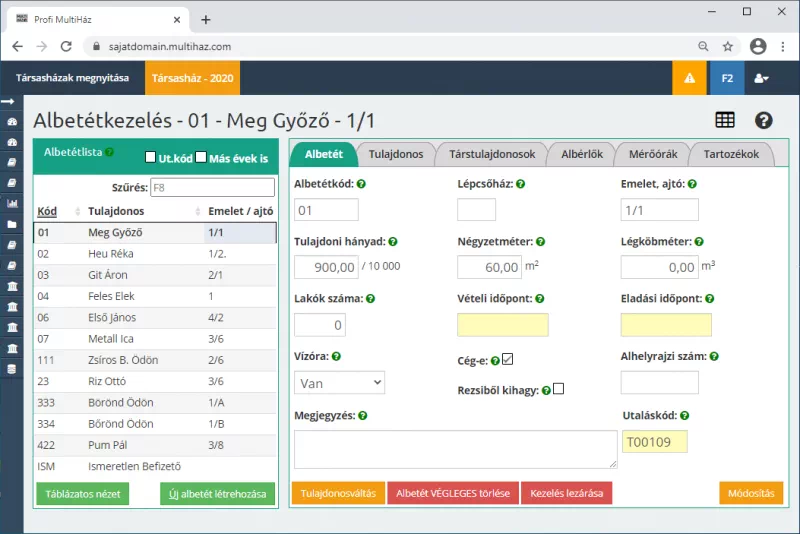Open the Vízóra dropdown
800x534 pixels.
pos(340,382)
